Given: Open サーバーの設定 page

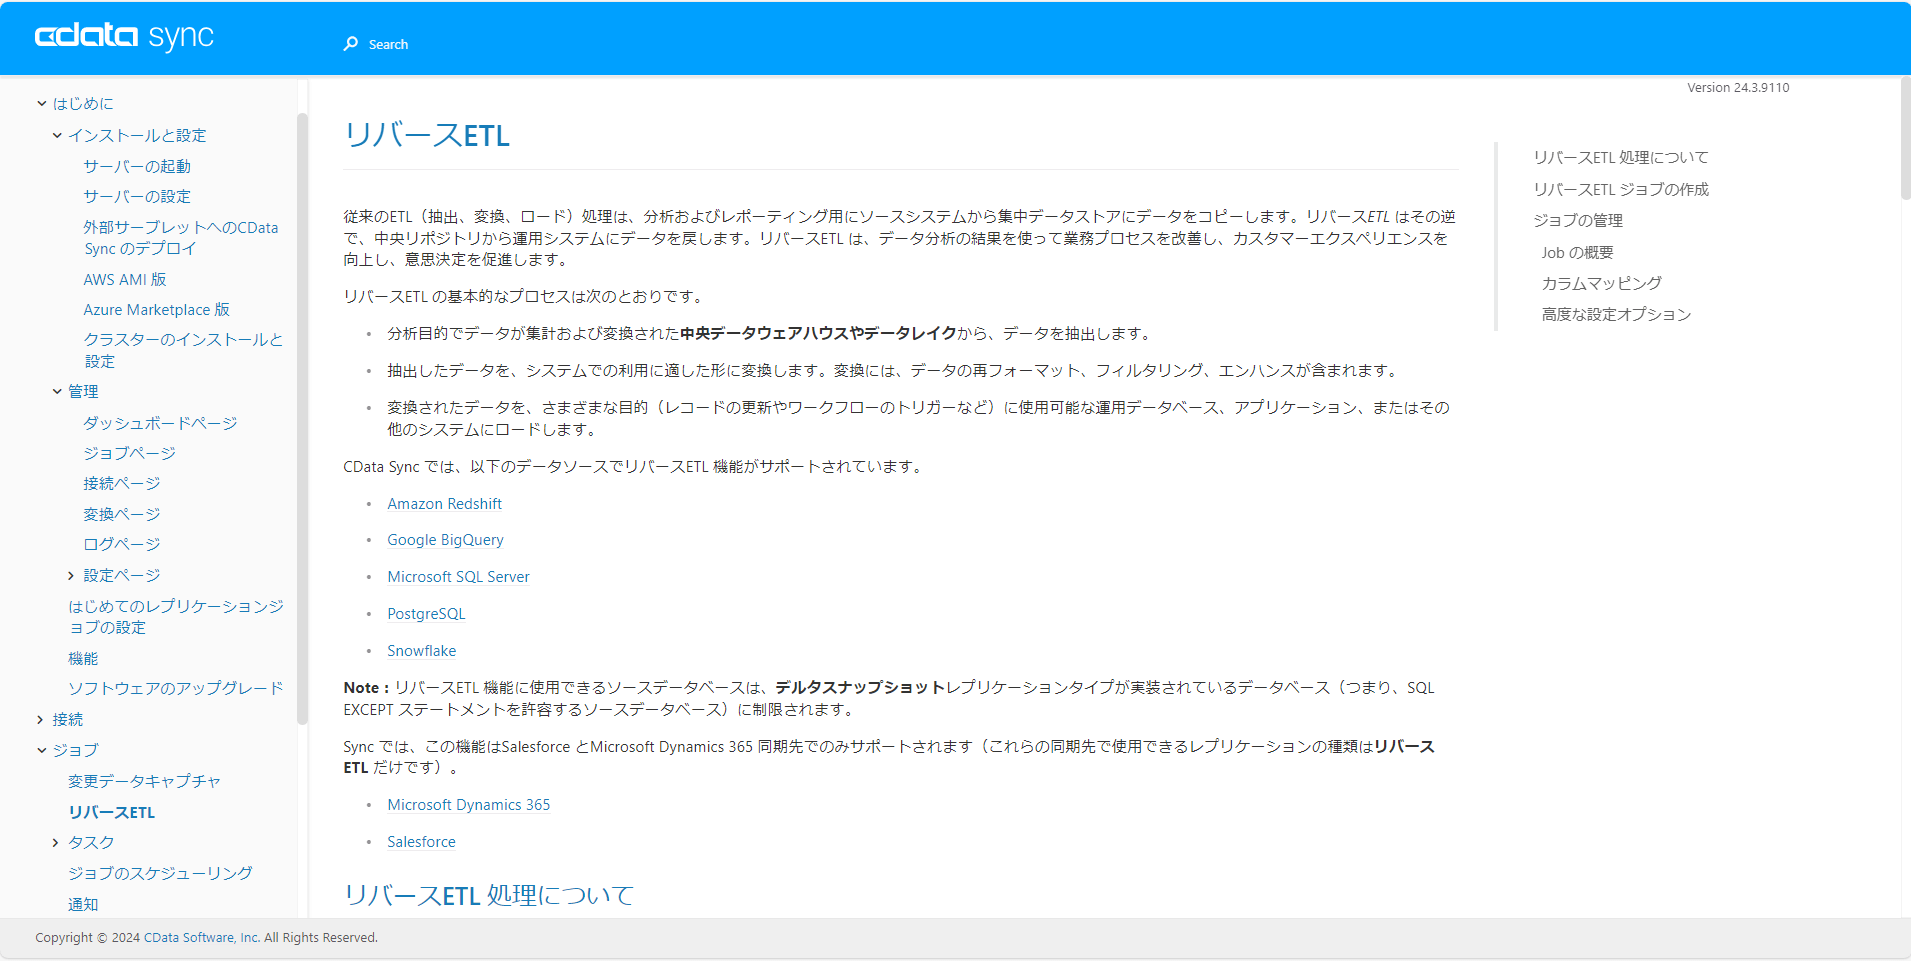Looking at the screenshot, I should pos(137,197).
